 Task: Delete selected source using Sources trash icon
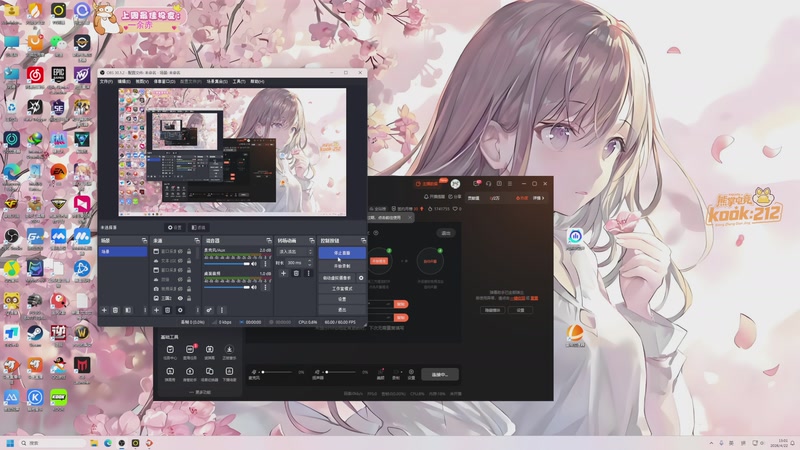point(167,310)
